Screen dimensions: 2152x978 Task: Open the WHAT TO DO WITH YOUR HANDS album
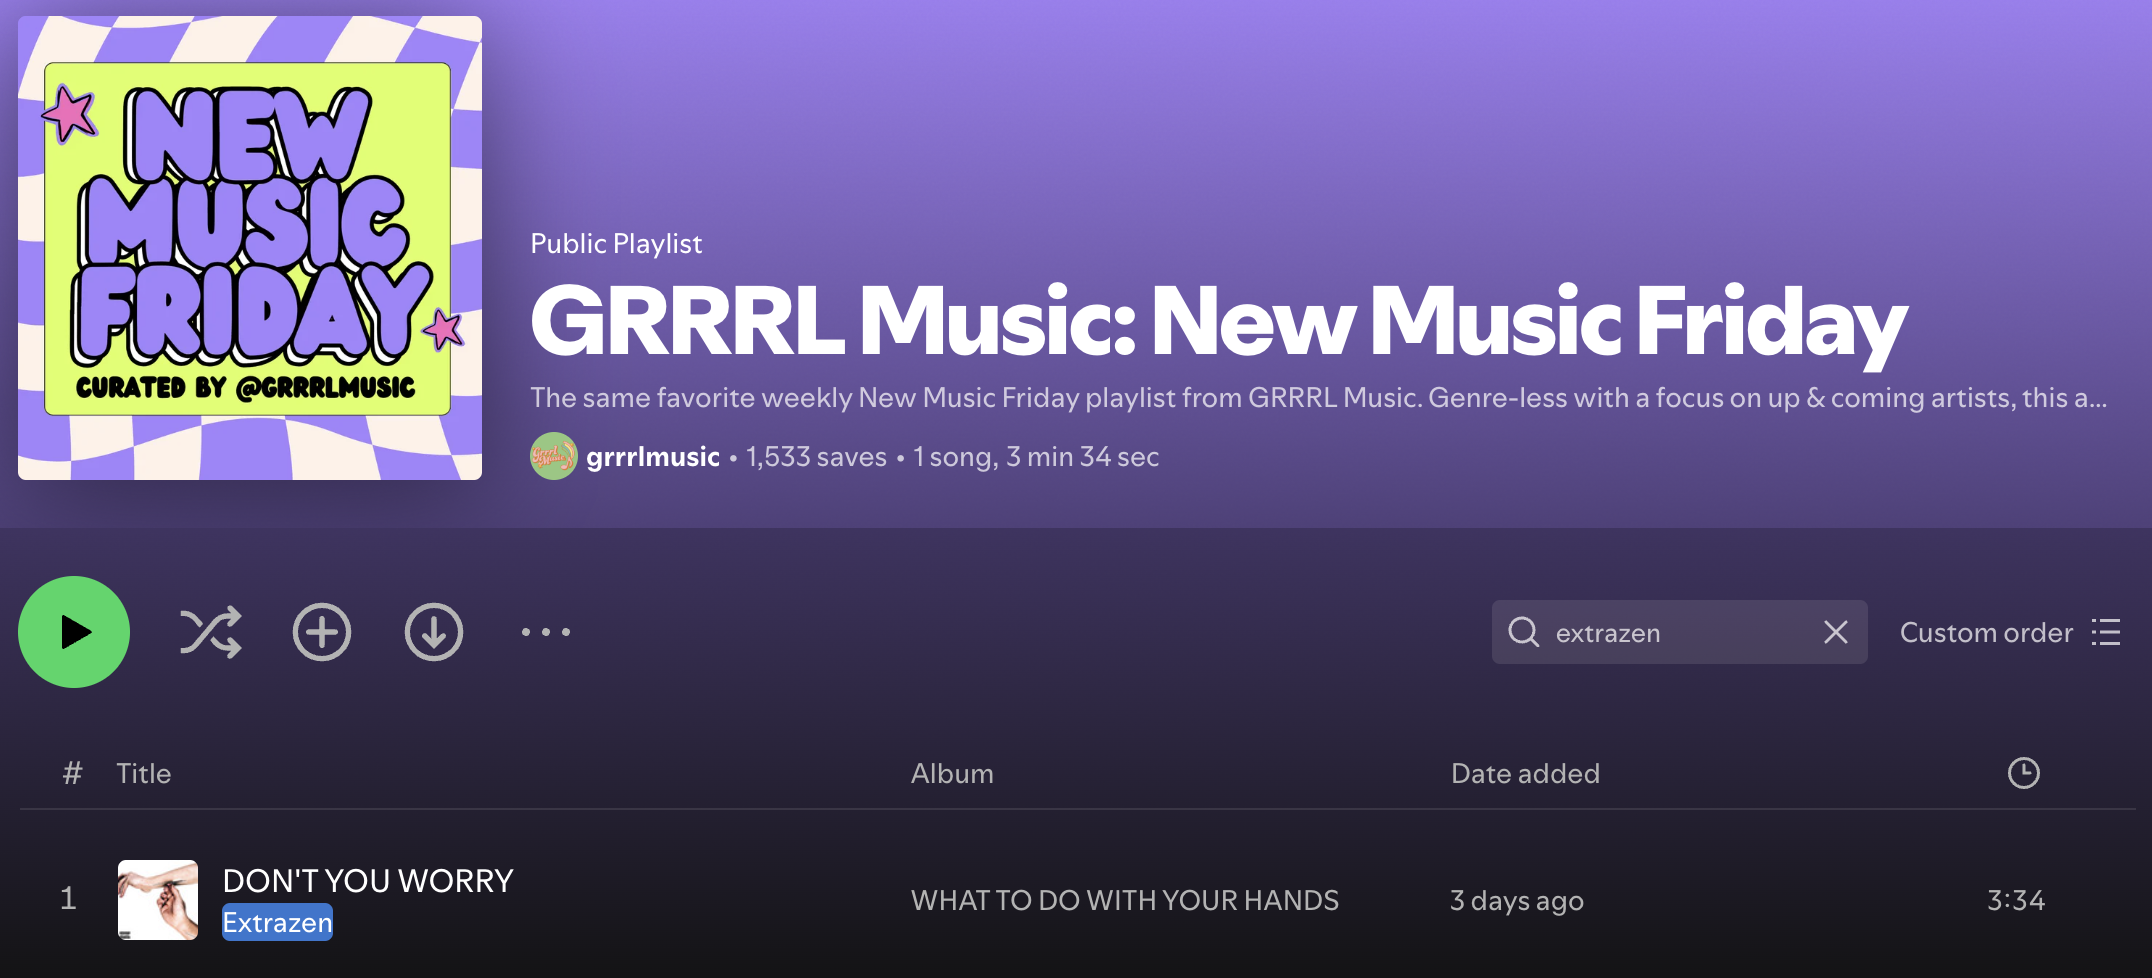[x=1125, y=900]
